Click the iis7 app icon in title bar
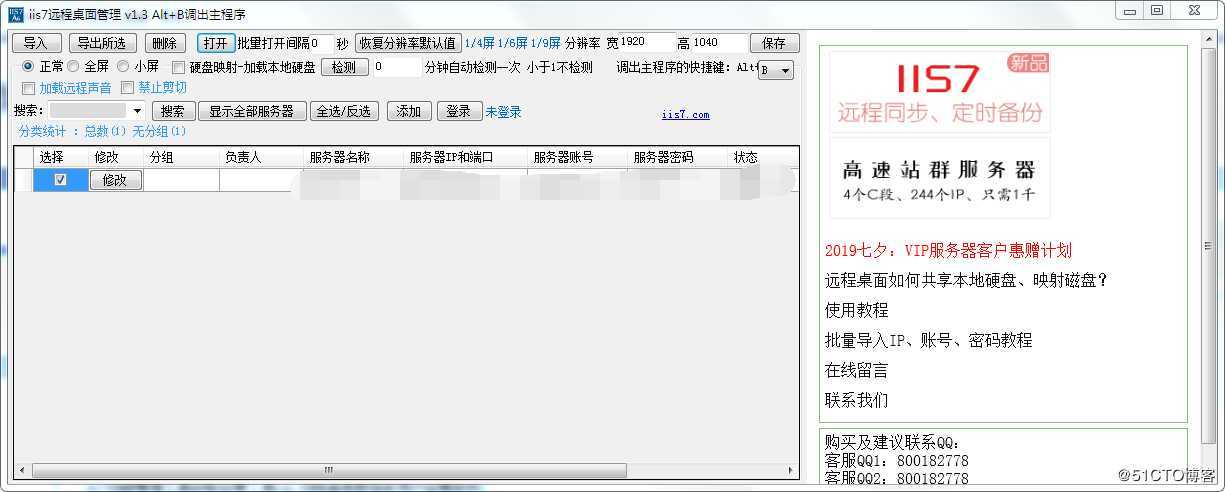The image size is (1225, 492). 15,14
